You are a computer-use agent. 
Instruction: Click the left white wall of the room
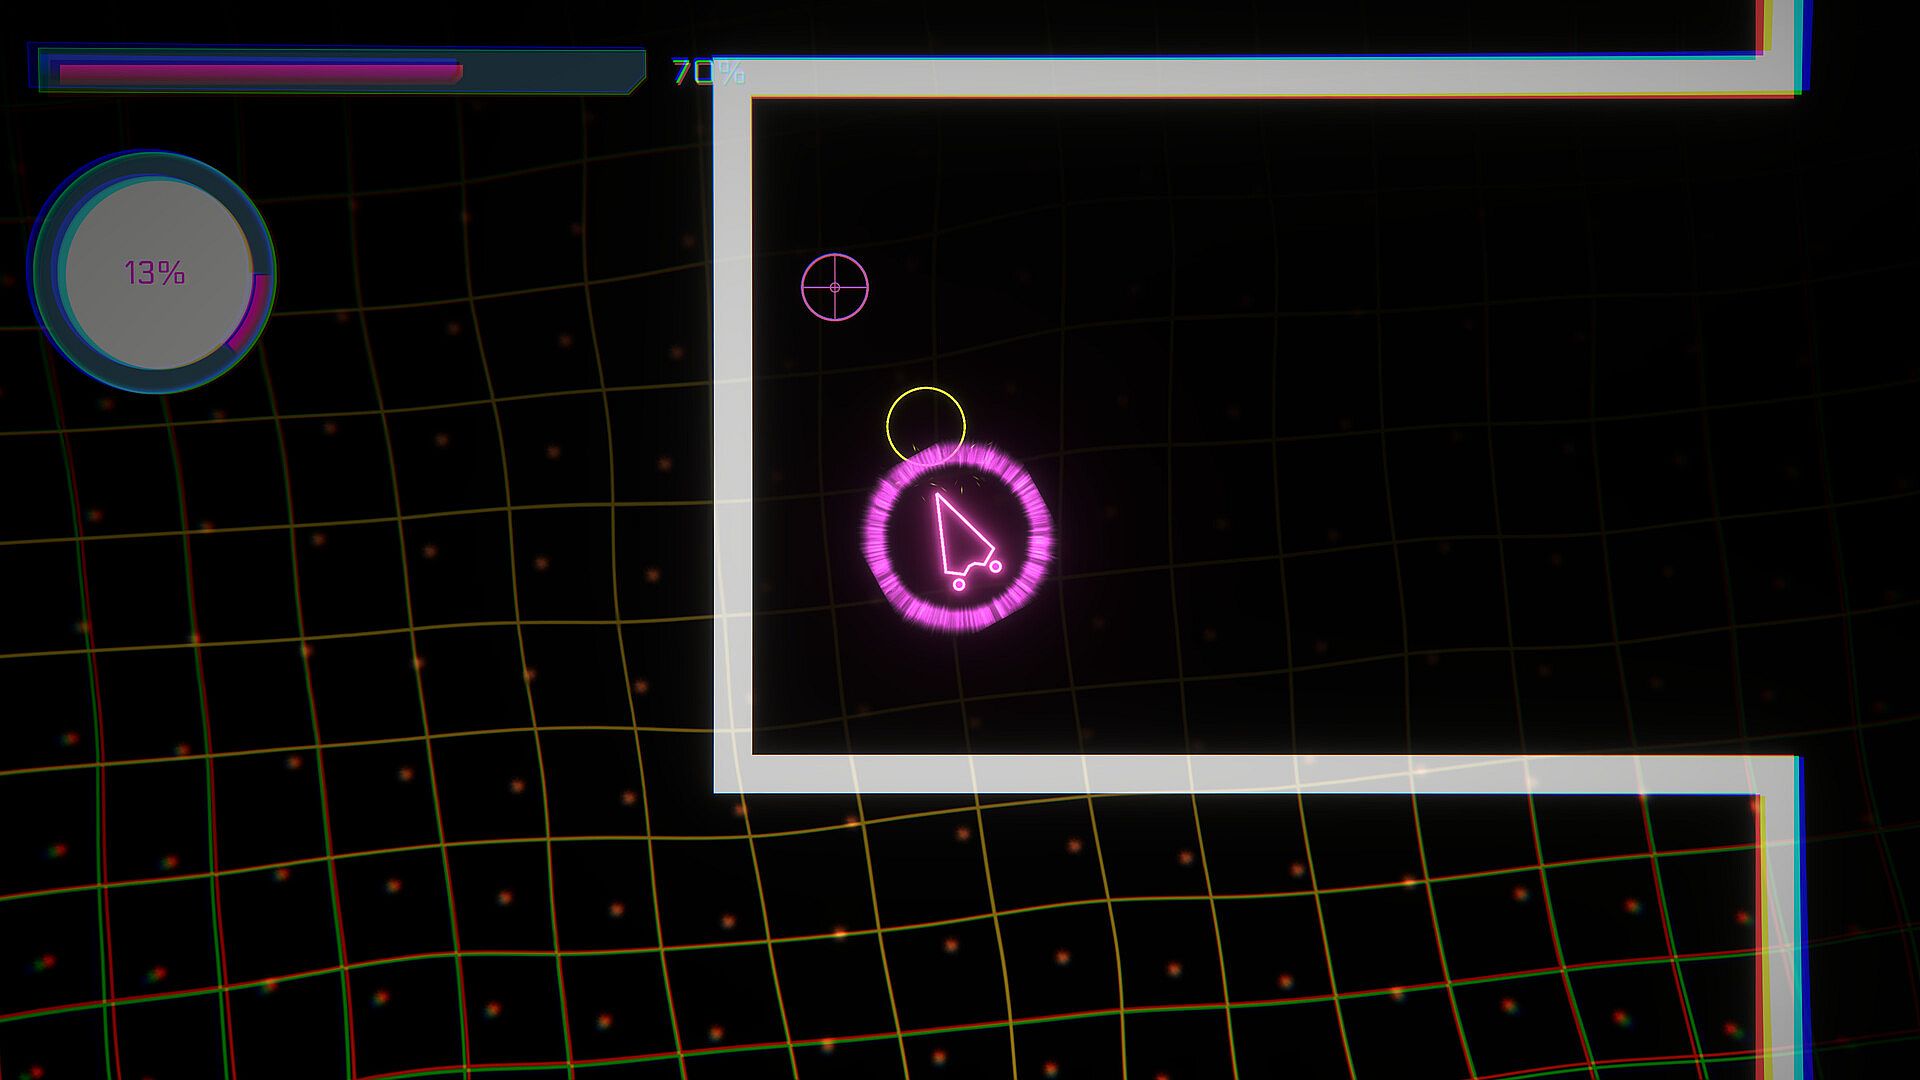732,420
